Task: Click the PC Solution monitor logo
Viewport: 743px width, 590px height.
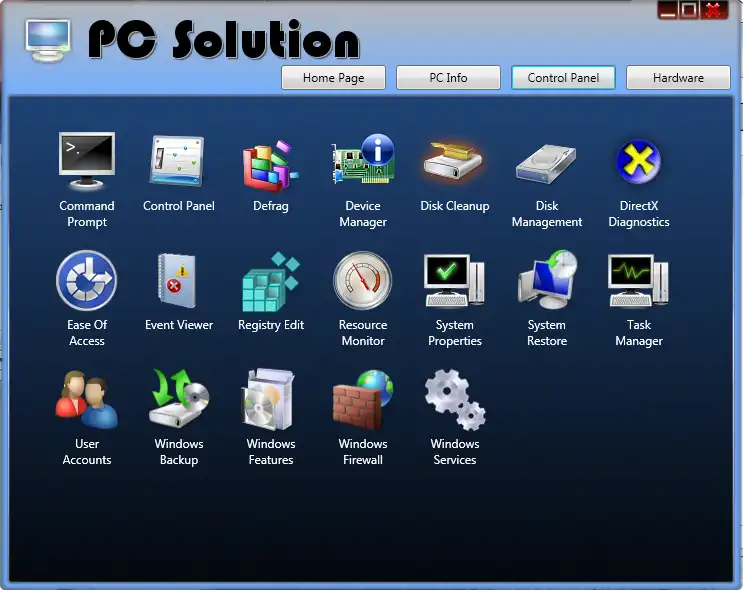Action: 48,41
